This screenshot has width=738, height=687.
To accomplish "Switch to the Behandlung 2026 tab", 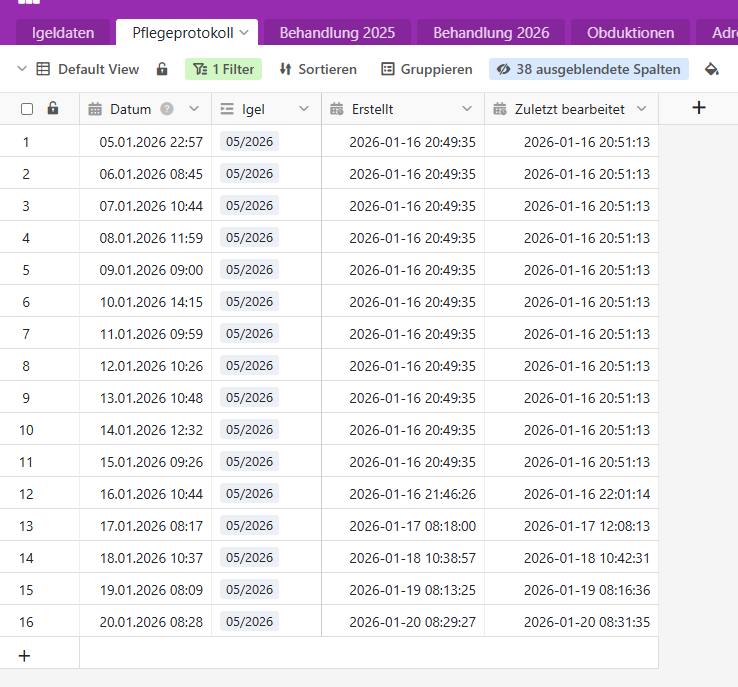I will pos(491,33).
